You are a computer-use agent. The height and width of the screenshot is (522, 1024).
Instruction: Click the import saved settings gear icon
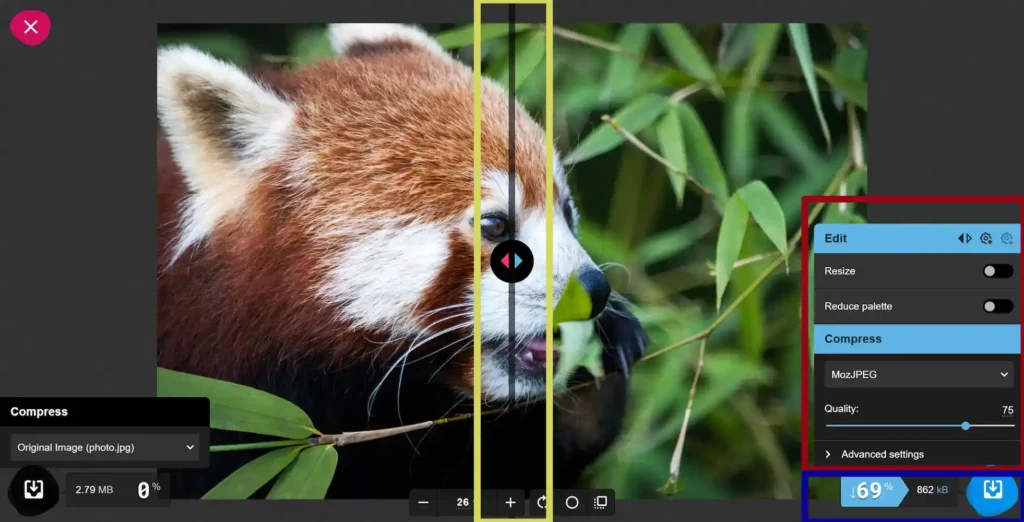1007,238
